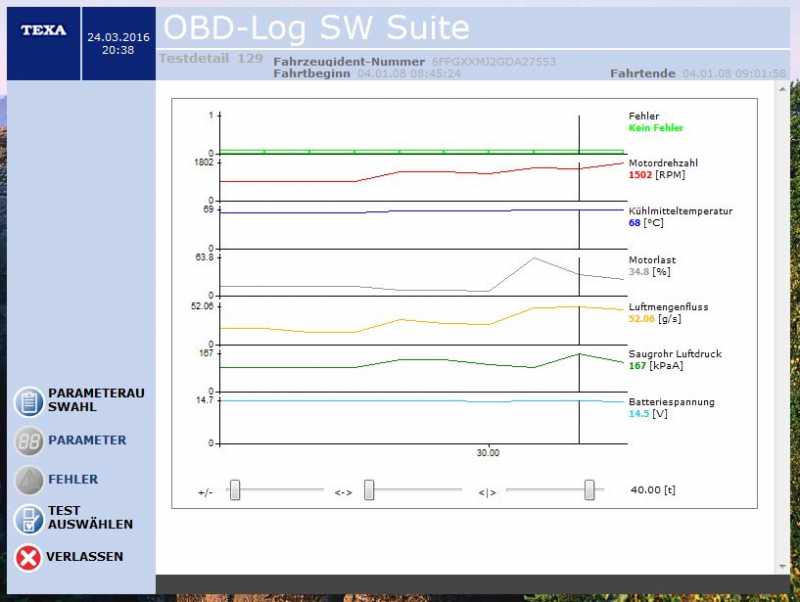Show the FEHLER list
The height and width of the screenshot is (602, 800).
pos(73,480)
